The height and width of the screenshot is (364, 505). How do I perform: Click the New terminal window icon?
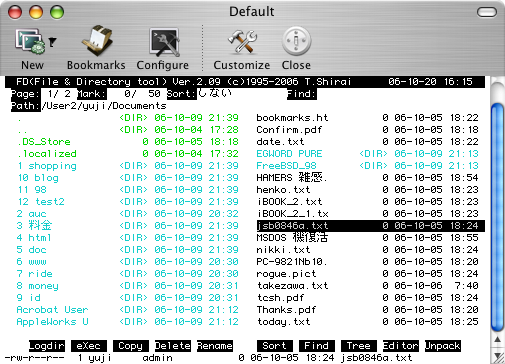(x=30, y=42)
